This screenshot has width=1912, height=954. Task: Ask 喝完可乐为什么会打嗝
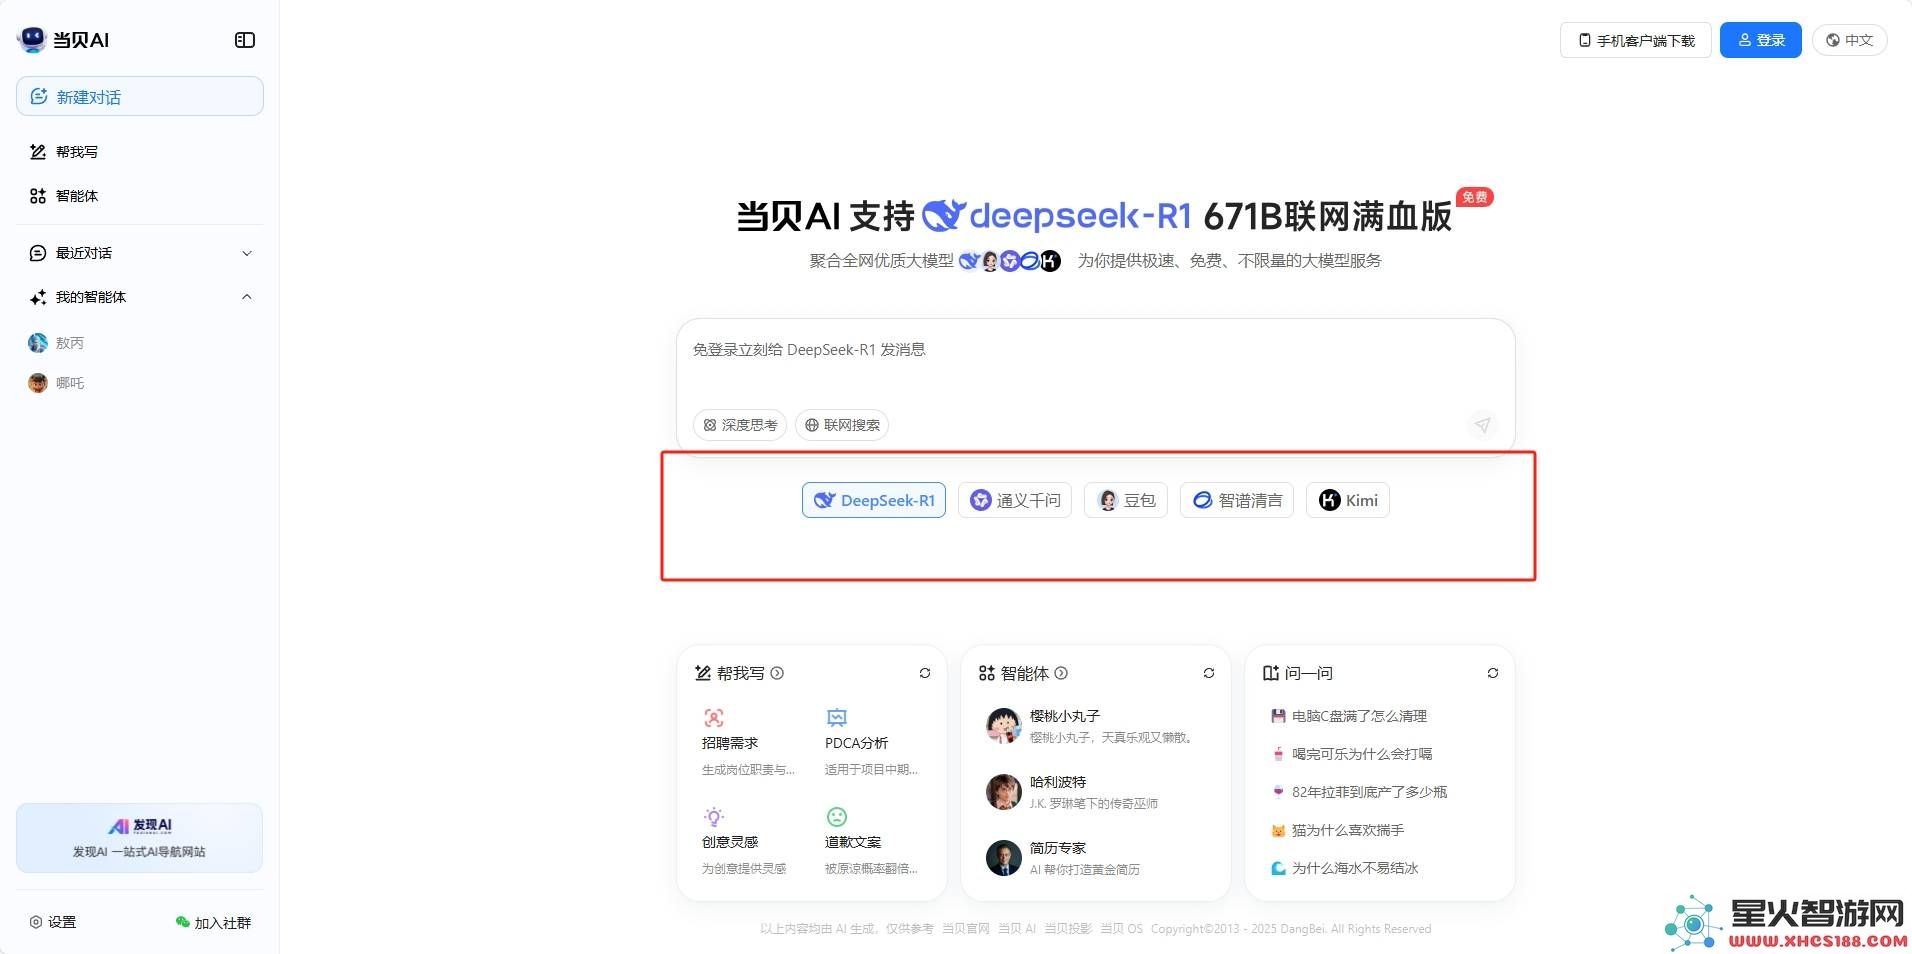[x=1352, y=754]
